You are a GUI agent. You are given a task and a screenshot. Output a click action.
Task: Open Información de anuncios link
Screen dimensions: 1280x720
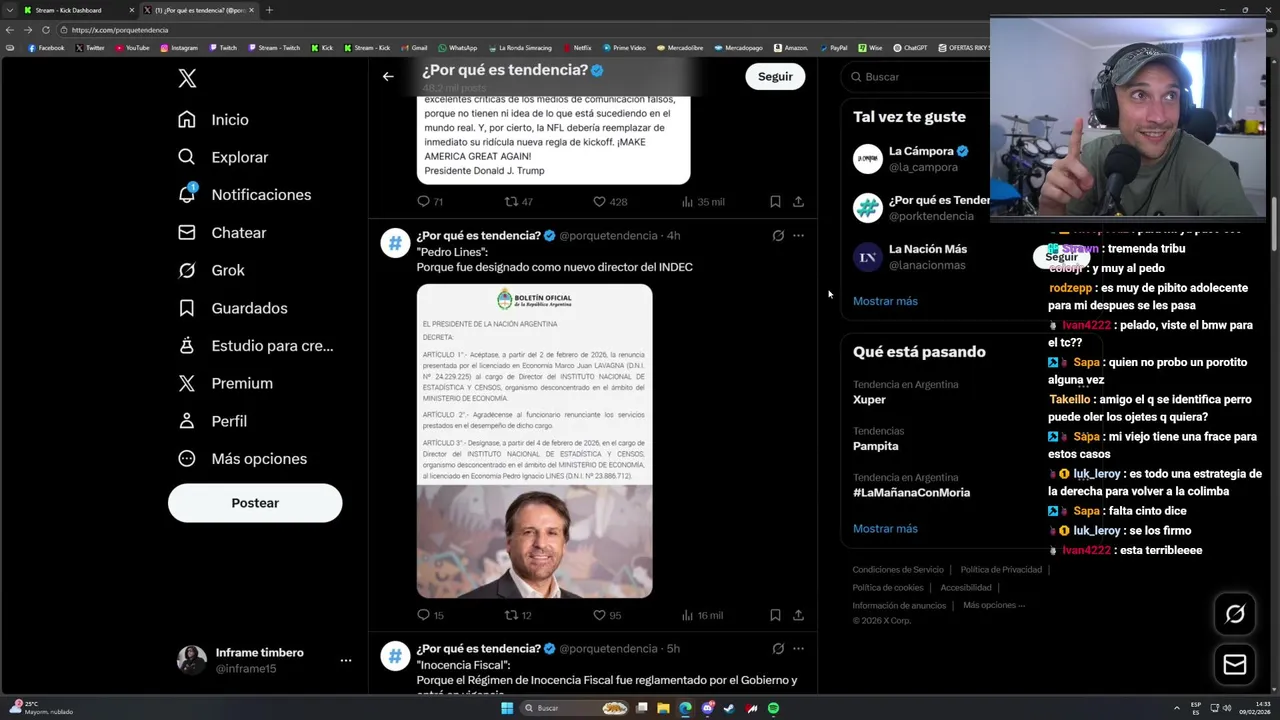[x=899, y=605]
